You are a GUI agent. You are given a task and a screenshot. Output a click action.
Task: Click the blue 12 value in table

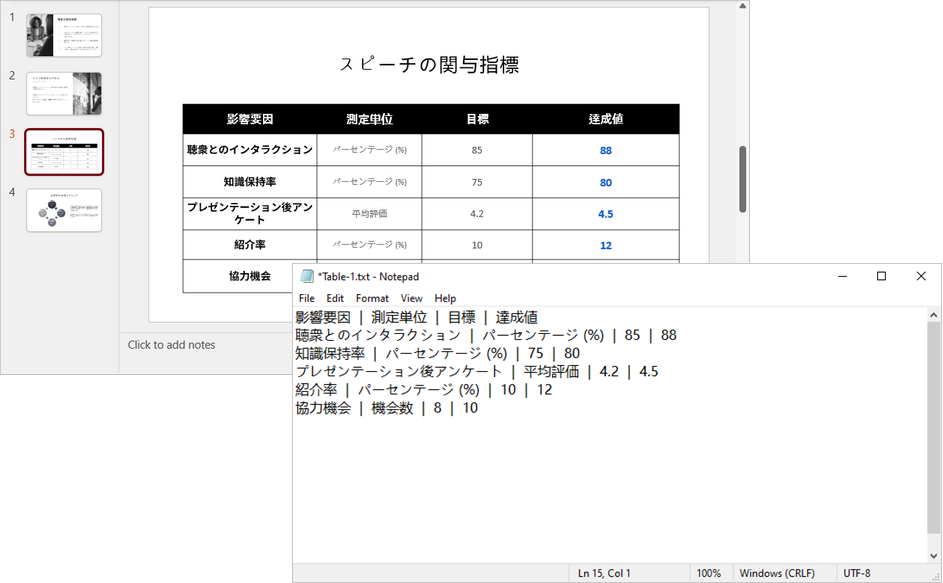(606, 245)
